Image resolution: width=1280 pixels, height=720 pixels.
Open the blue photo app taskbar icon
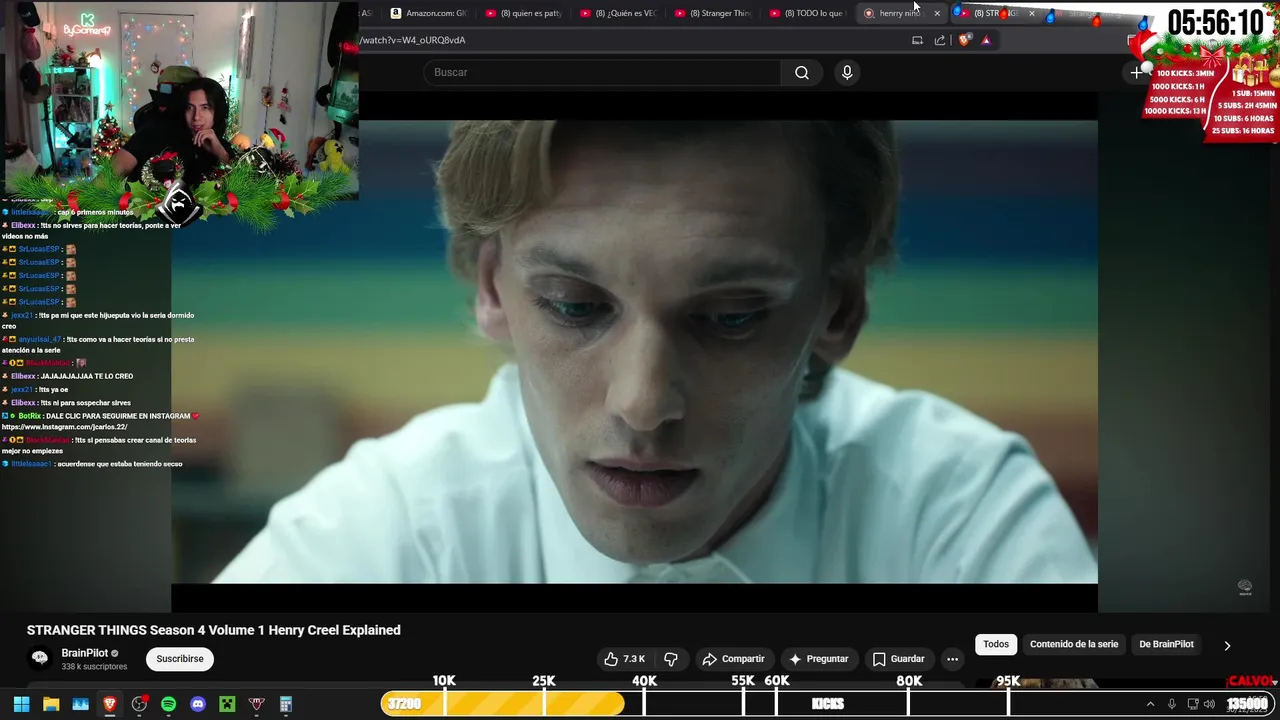pyautogui.click(x=80, y=704)
